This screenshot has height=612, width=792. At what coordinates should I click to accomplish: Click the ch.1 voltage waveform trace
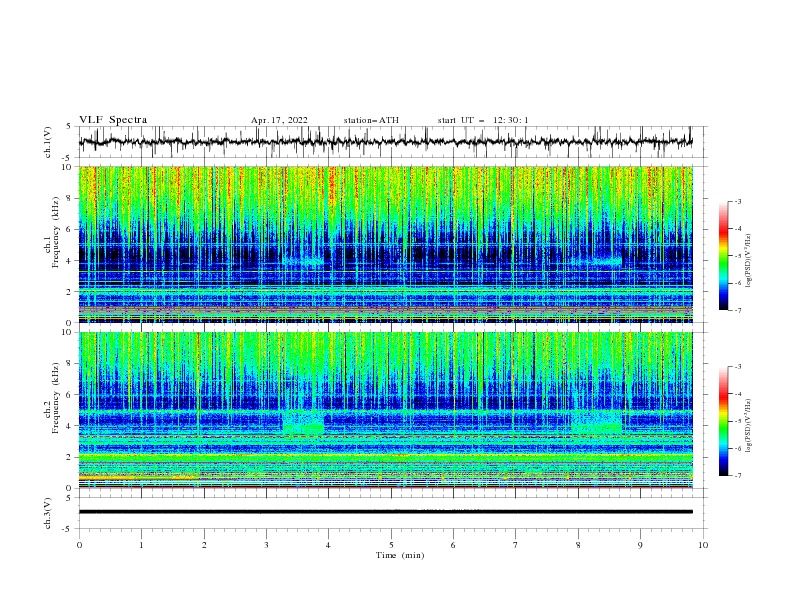click(x=385, y=142)
